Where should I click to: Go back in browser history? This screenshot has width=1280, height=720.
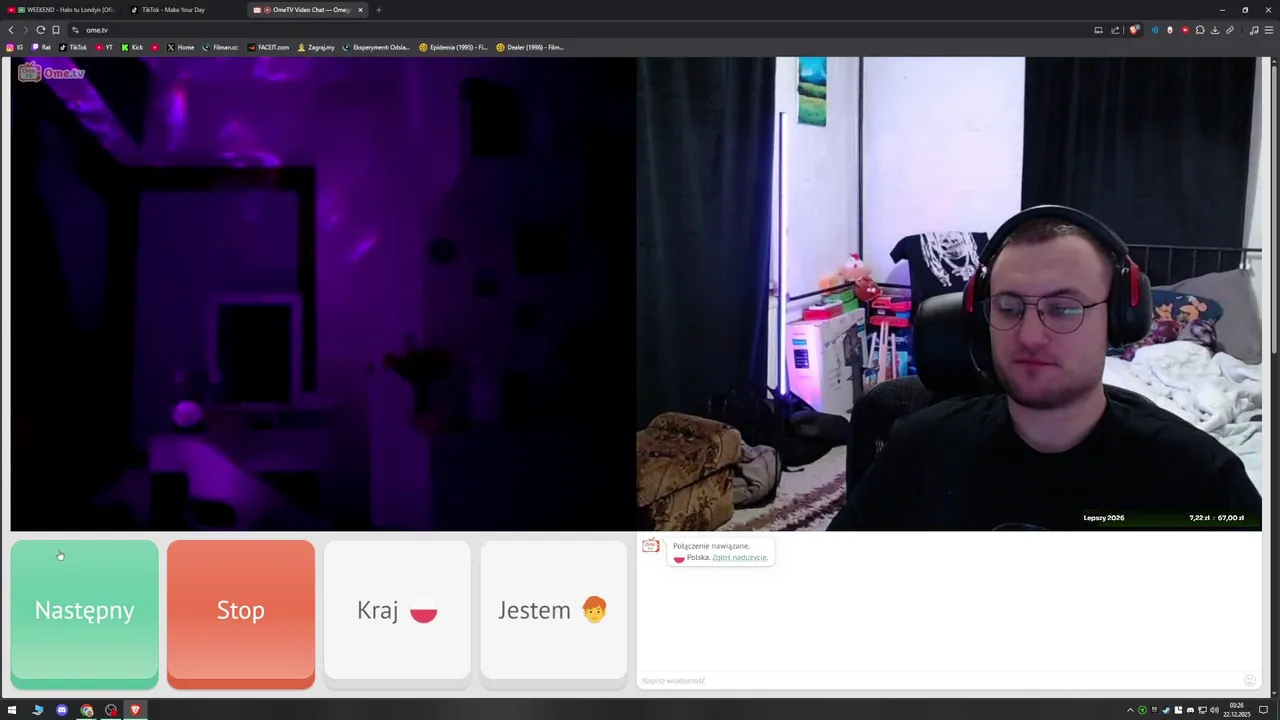point(11,30)
